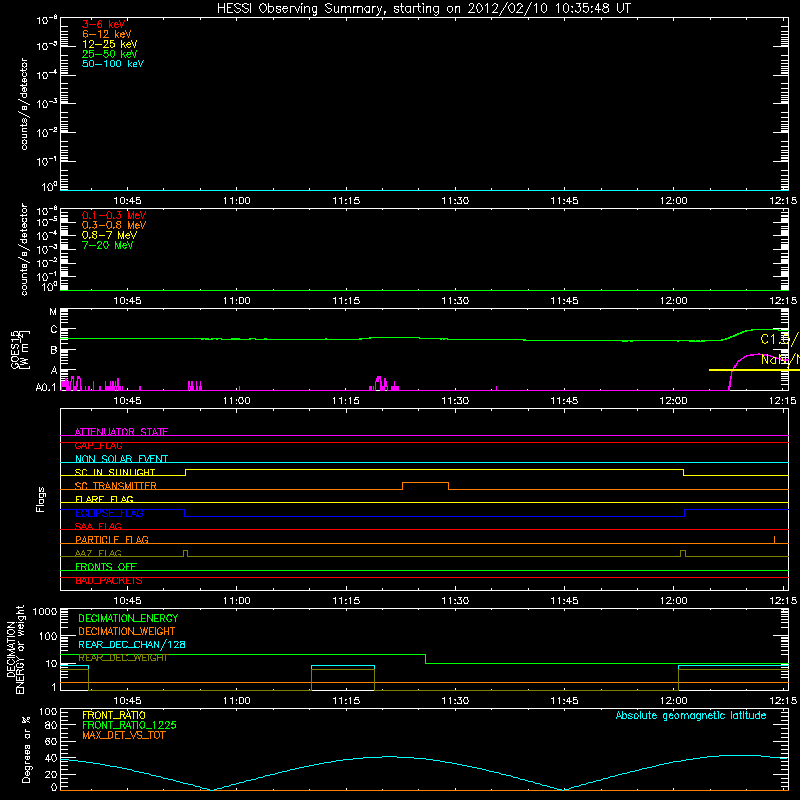The height and width of the screenshot is (800, 800).
Task: Select the FRONT_RATIO_1225 legend label
Action: pos(129,725)
